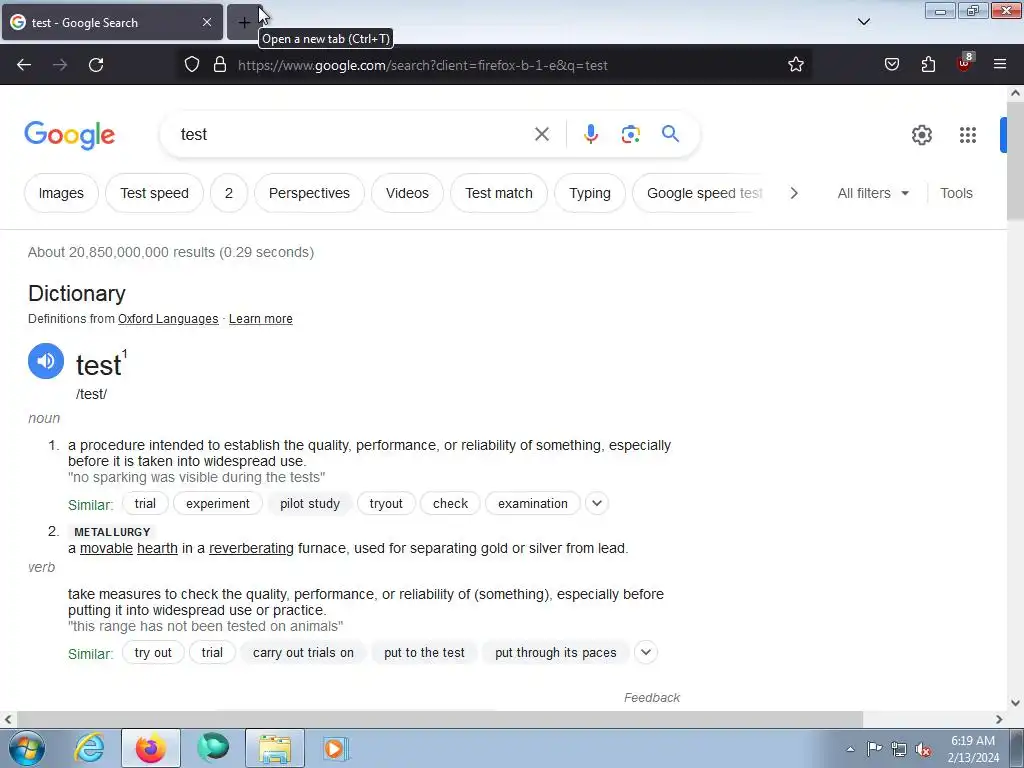Select synonym 'put to the test'
Viewport: 1024px width, 768px height.
tap(424, 652)
